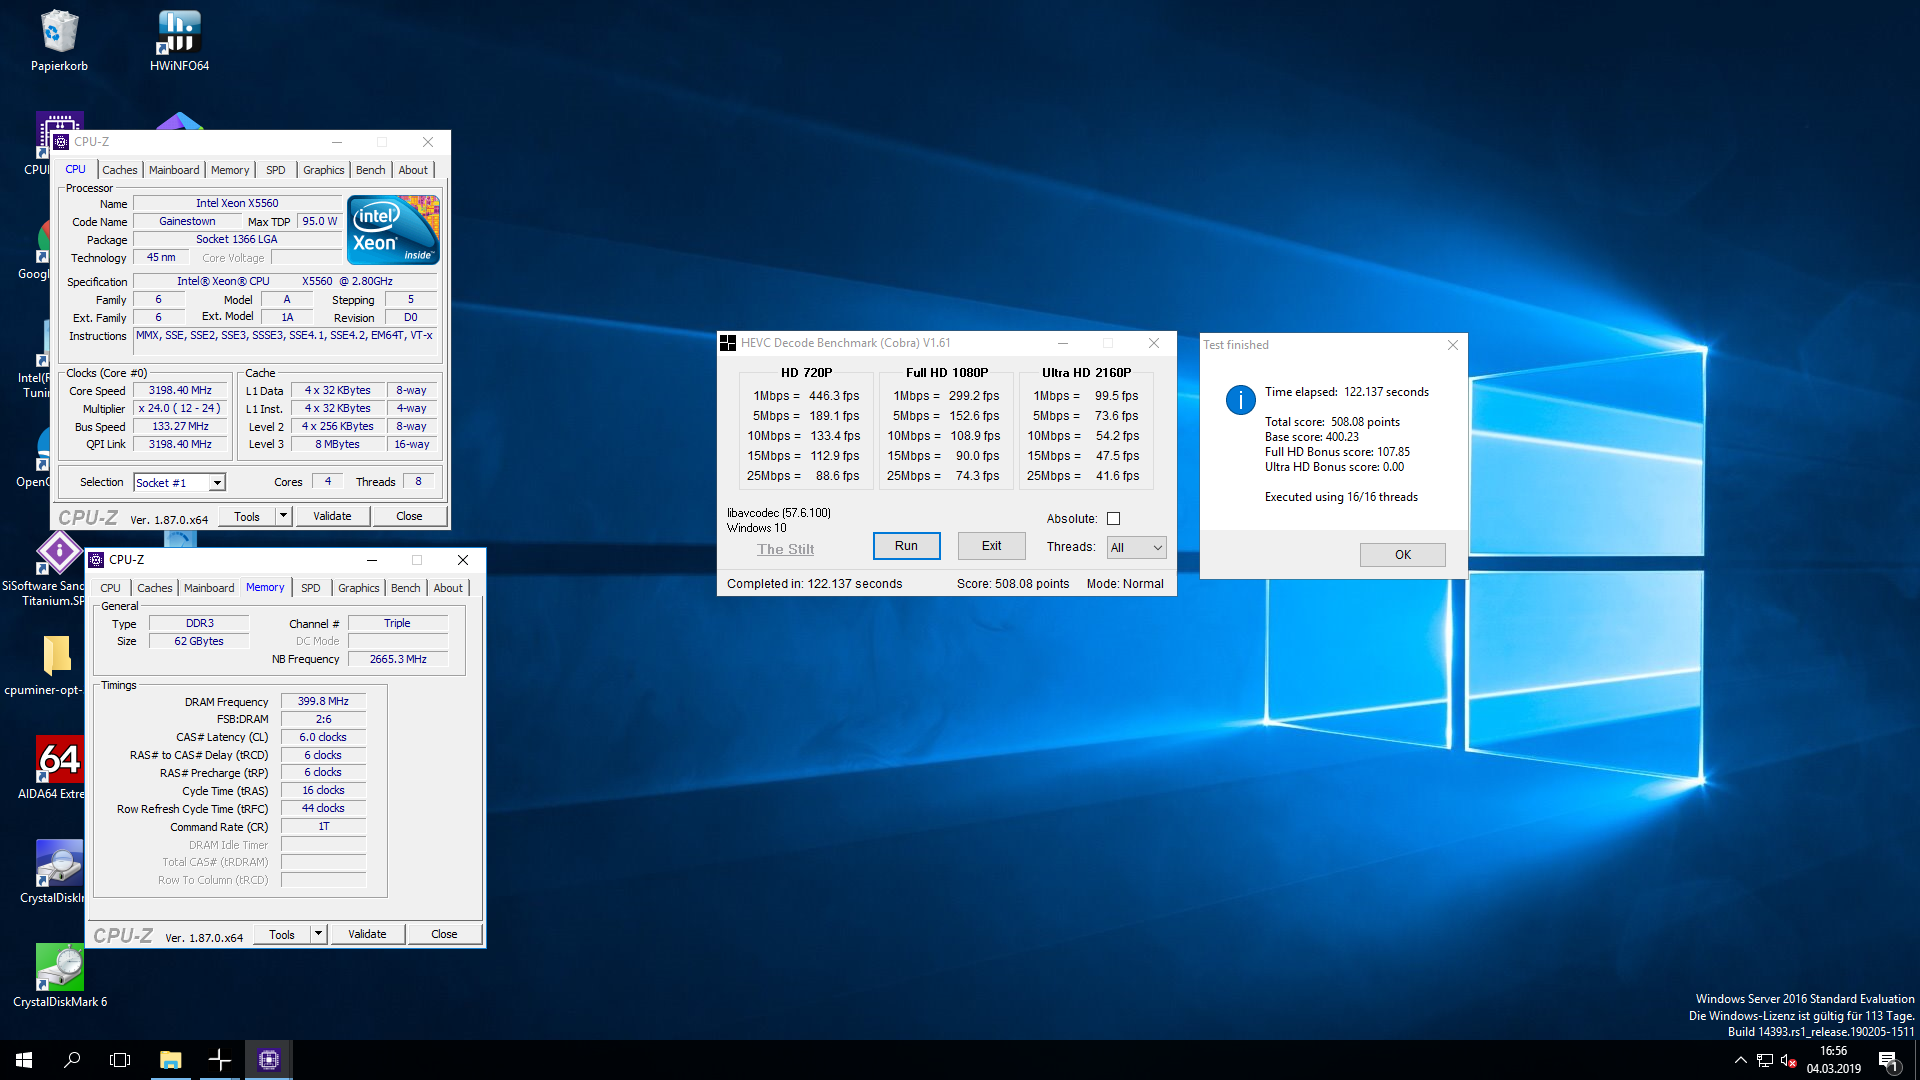Image resolution: width=1920 pixels, height=1080 pixels.
Task: Open the HWiNFO64 desktop shortcut
Action: [179, 40]
